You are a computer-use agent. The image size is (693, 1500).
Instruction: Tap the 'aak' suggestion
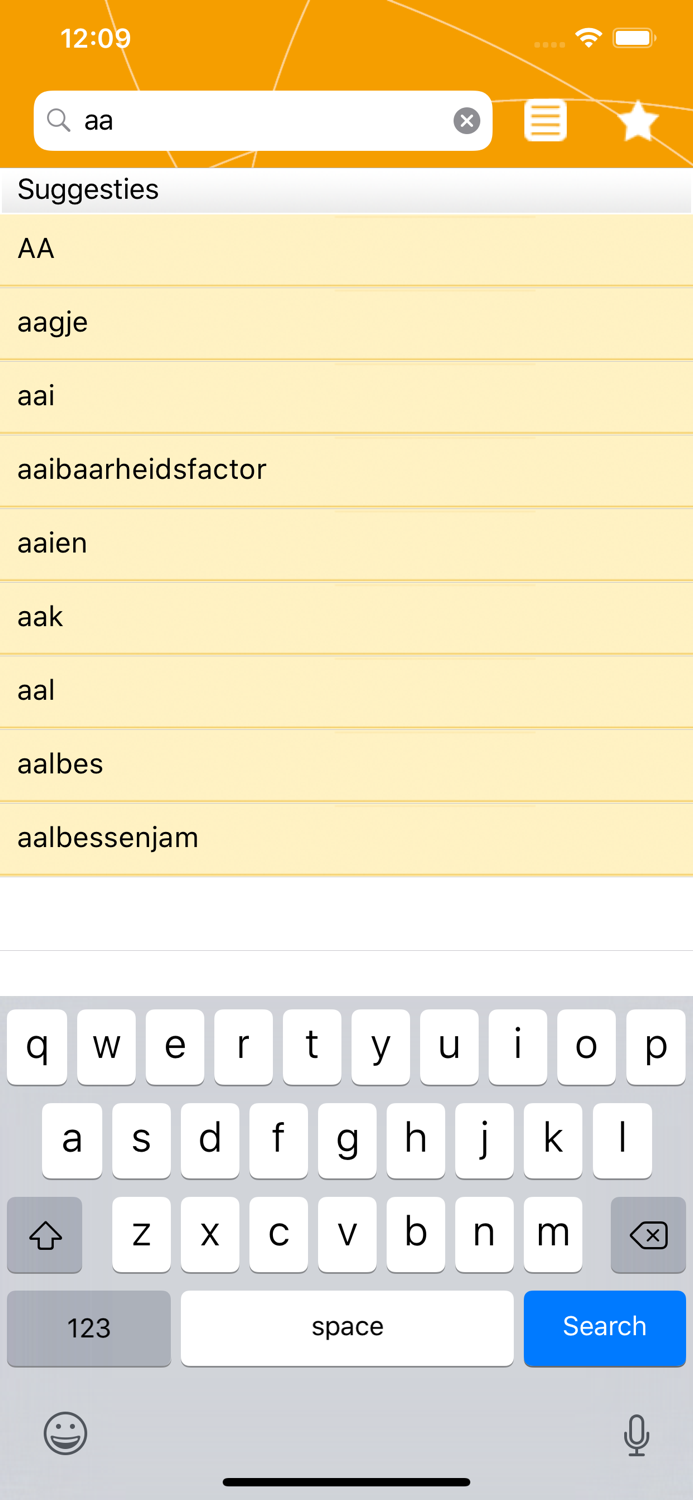click(x=346, y=617)
